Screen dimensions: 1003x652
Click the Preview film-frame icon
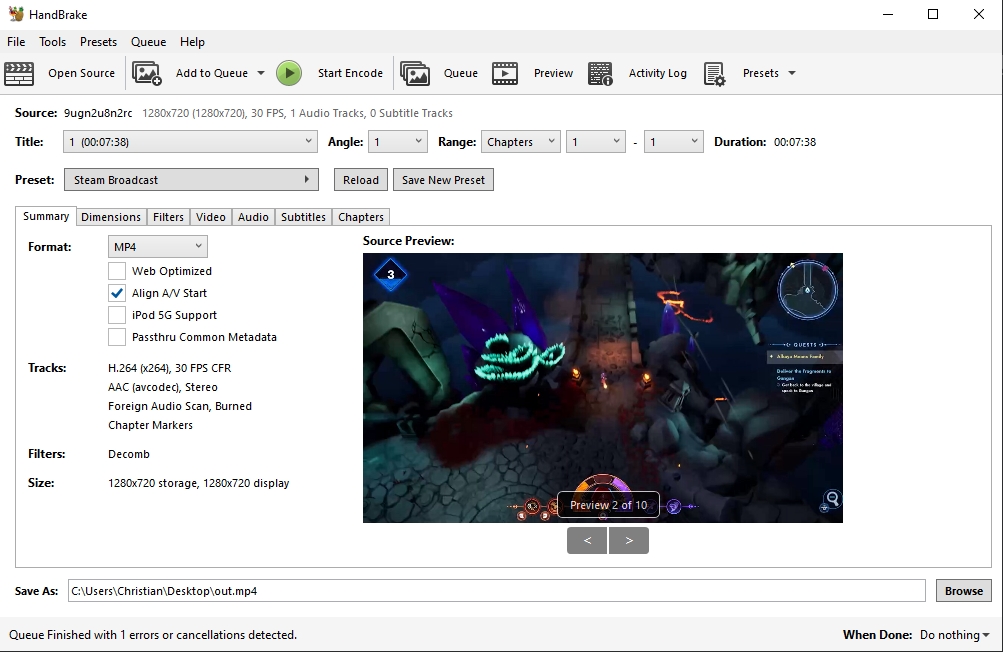tap(505, 74)
